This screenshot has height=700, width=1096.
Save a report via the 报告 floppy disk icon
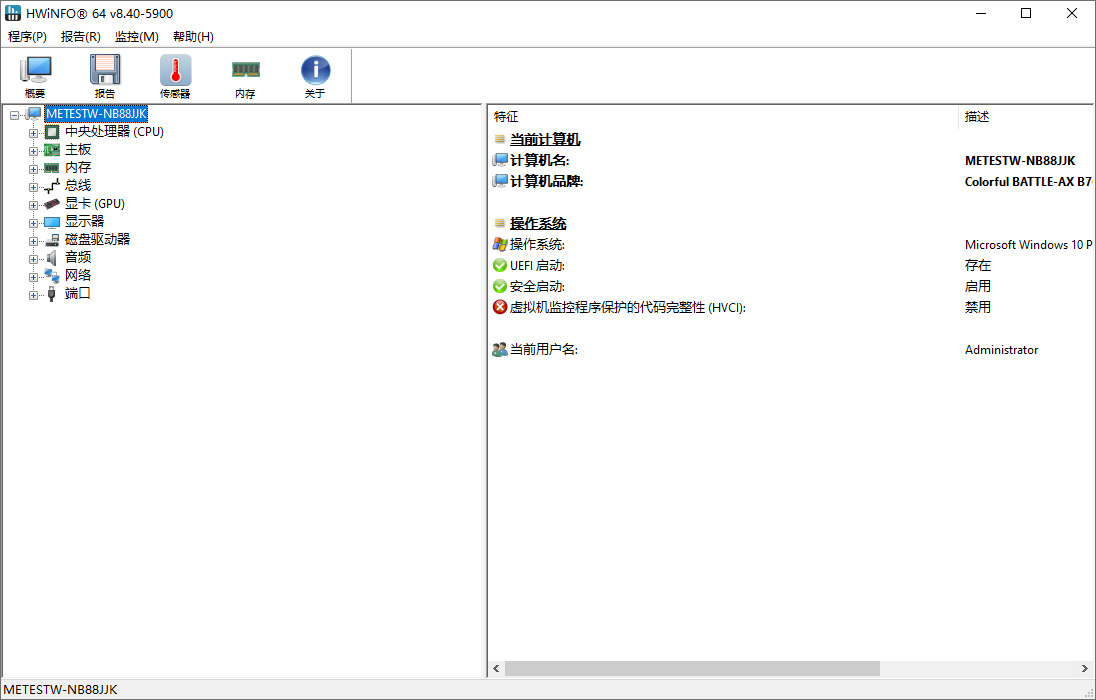tap(105, 75)
